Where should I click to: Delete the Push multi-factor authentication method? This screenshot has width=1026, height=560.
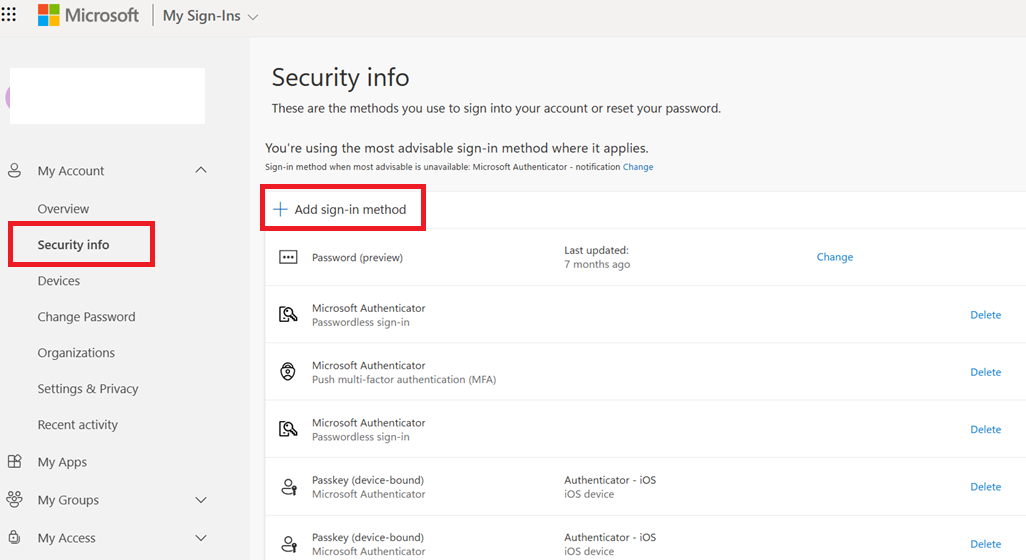(x=985, y=372)
